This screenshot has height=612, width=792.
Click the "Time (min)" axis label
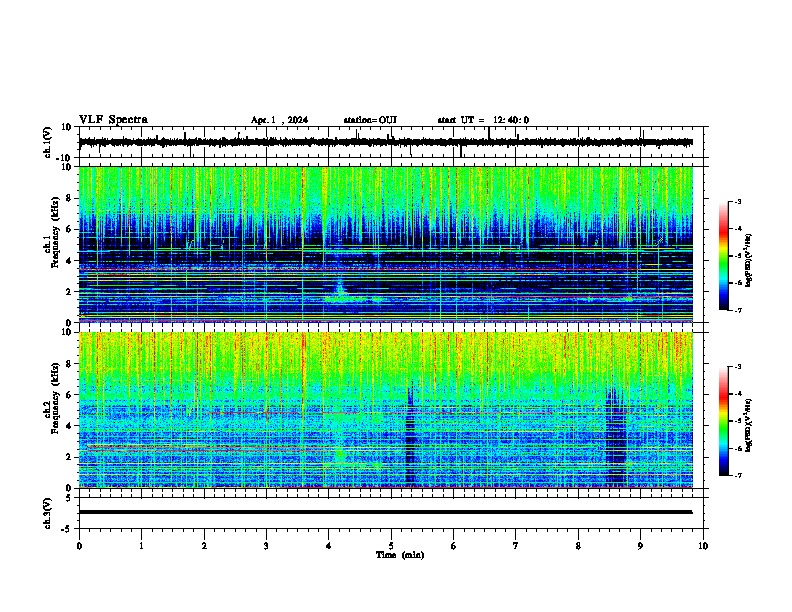[x=400, y=555]
